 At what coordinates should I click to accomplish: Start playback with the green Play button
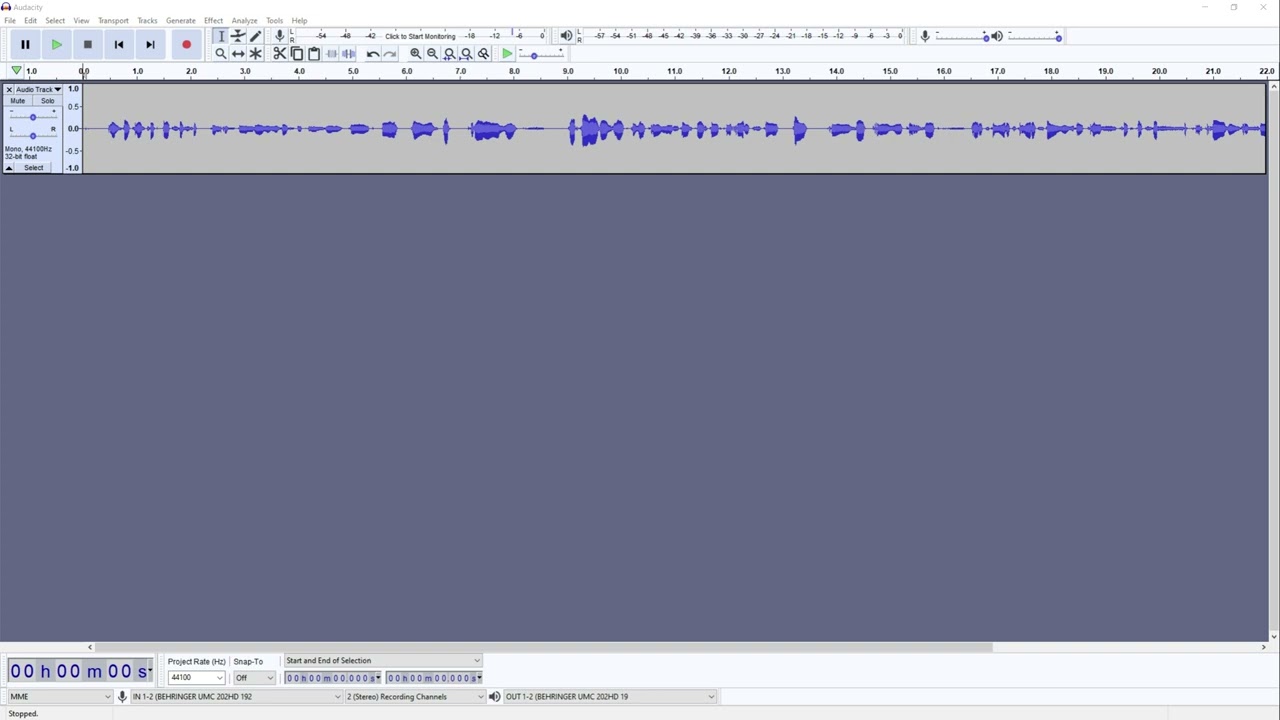point(56,44)
